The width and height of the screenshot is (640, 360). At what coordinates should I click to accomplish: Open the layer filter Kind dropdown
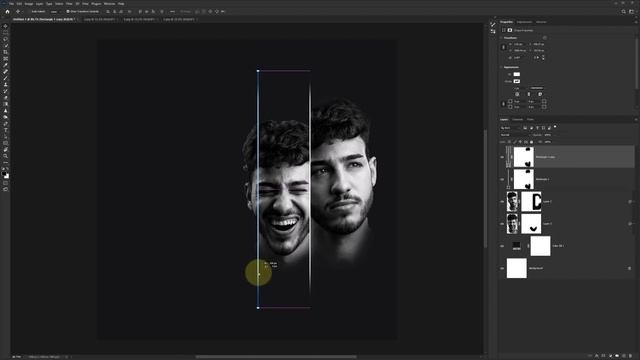pyautogui.click(x=510, y=128)
